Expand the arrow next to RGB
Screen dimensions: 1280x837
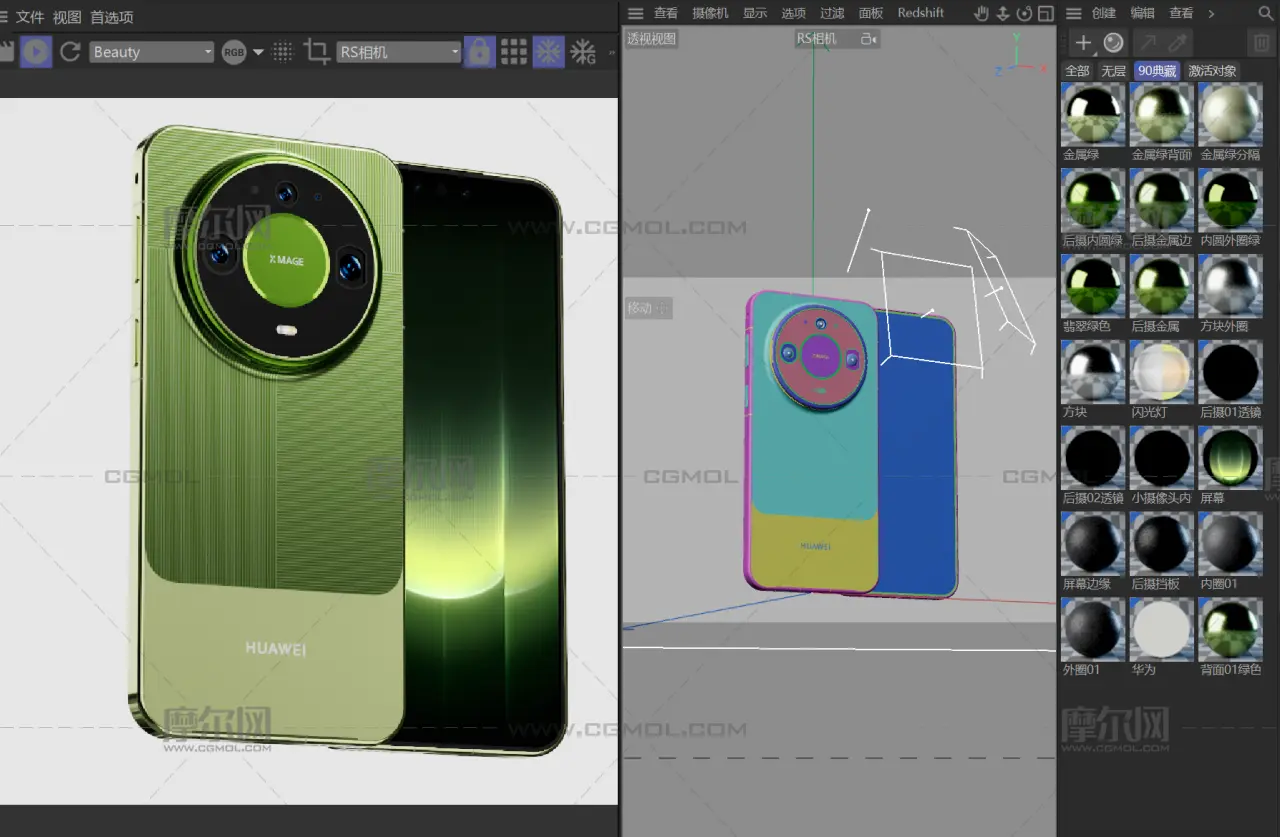tap(258, 52)
